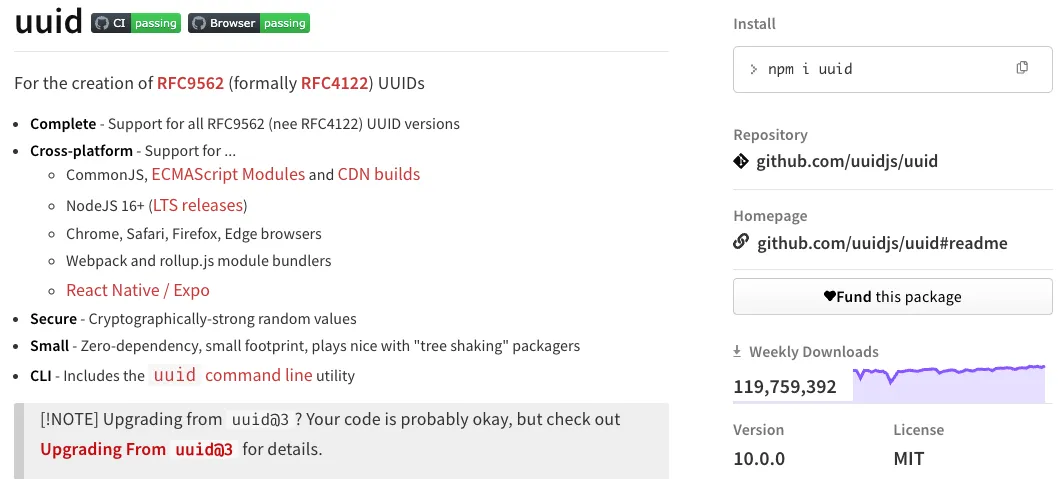The height and width of the screenshot is (479, 1058).
Task: Visit the LTS releases link
Action: (198, 205)
